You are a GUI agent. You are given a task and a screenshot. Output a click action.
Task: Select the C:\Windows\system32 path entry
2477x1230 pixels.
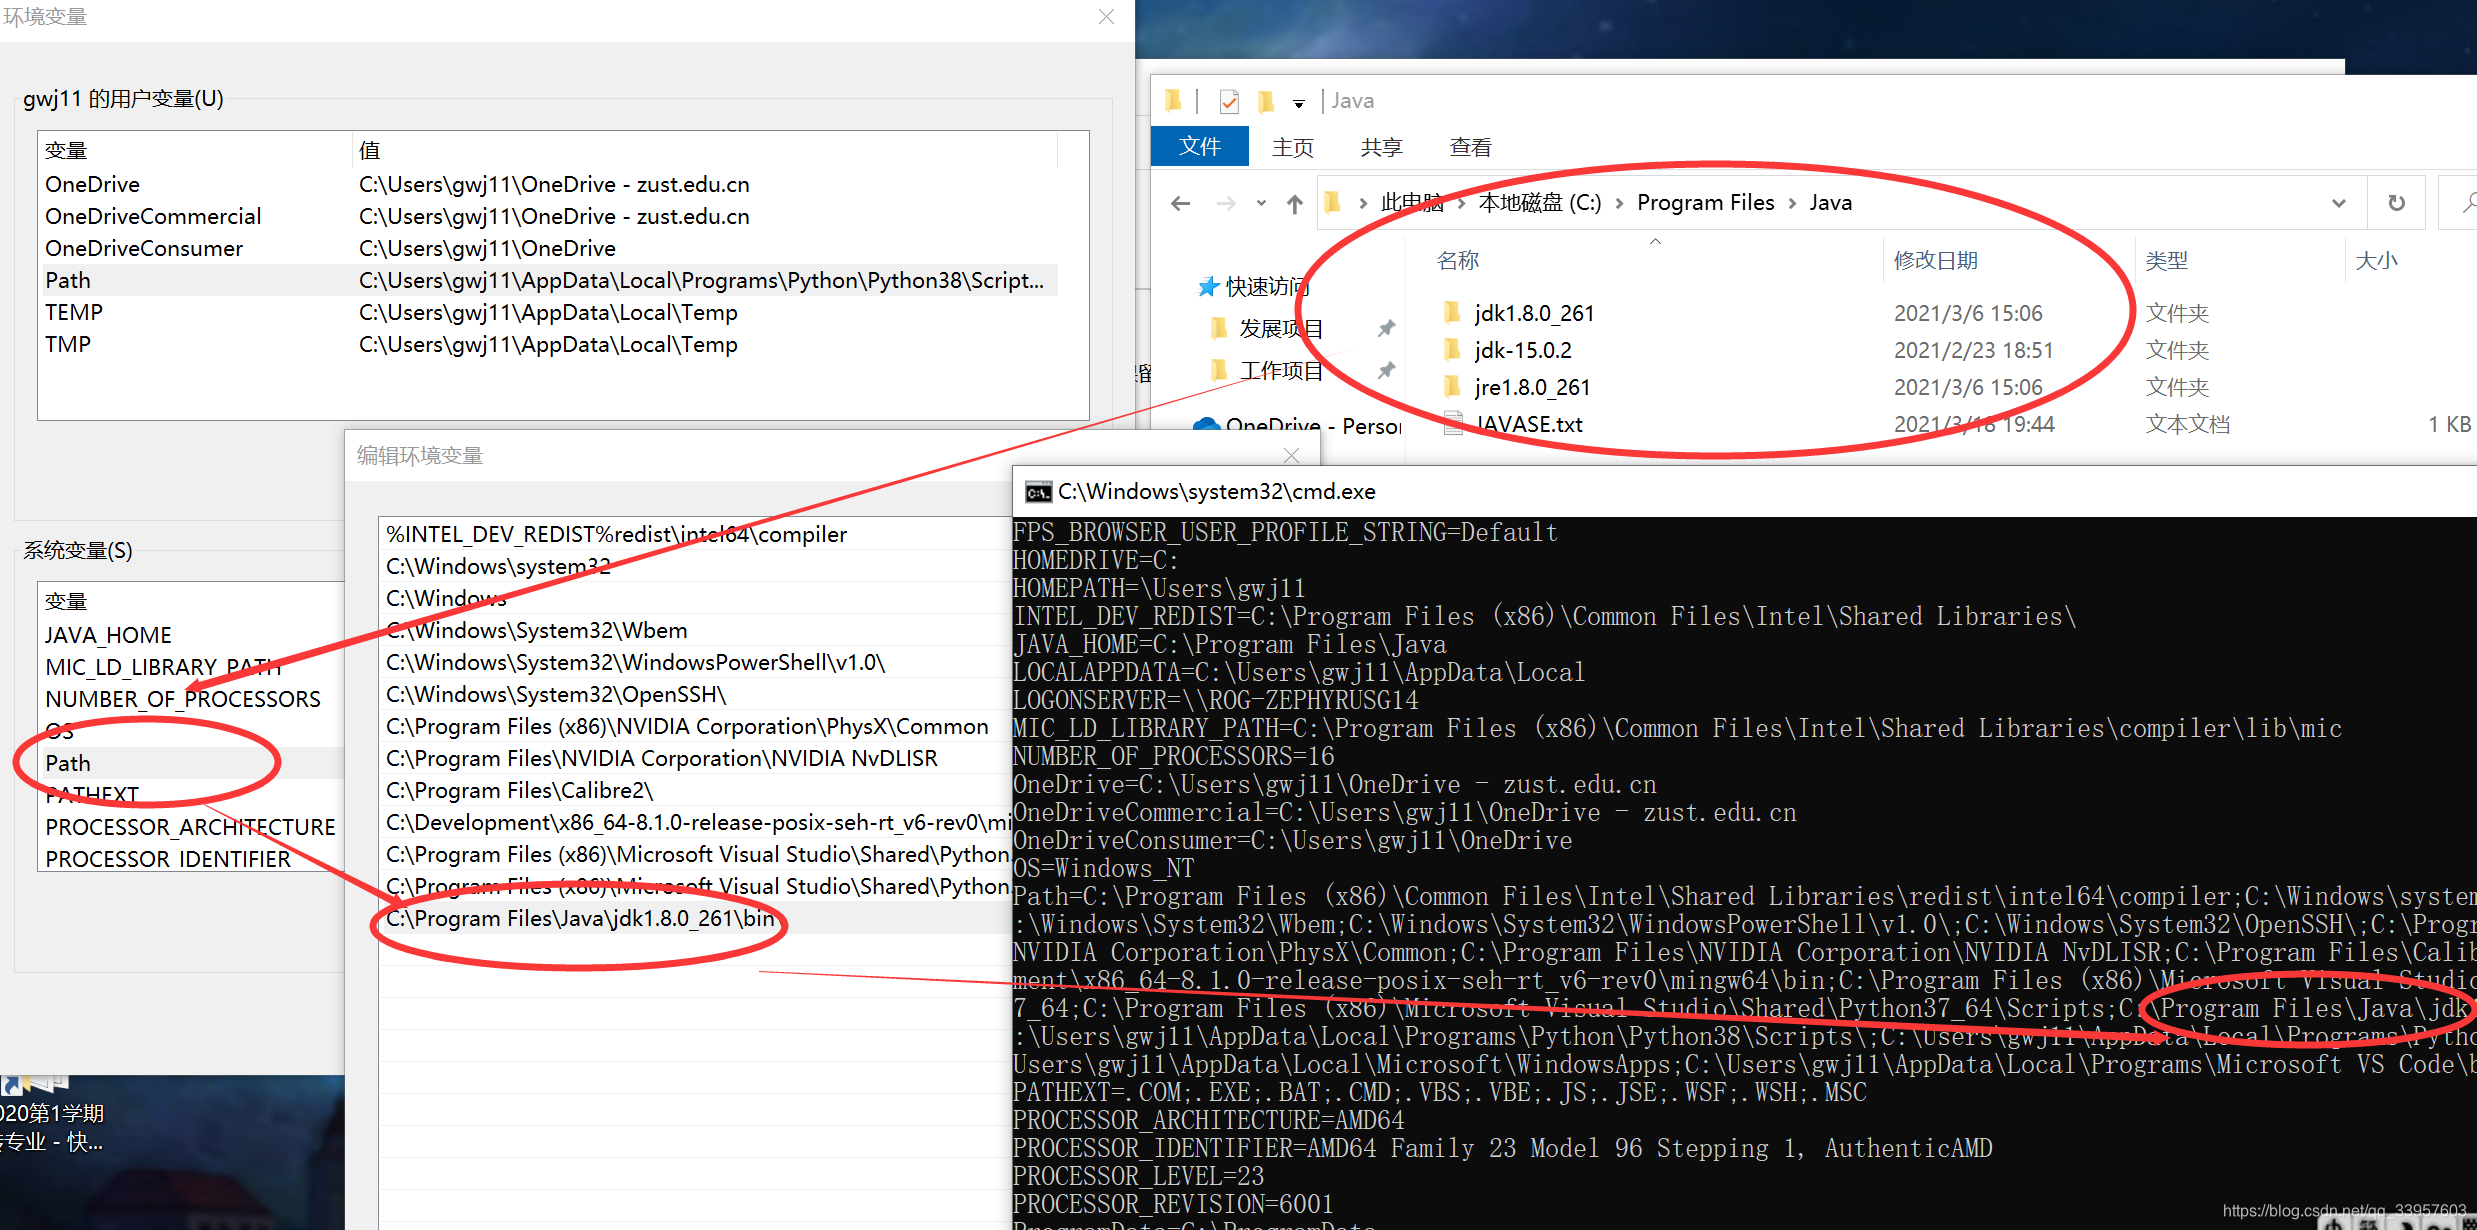click(696, 566)
